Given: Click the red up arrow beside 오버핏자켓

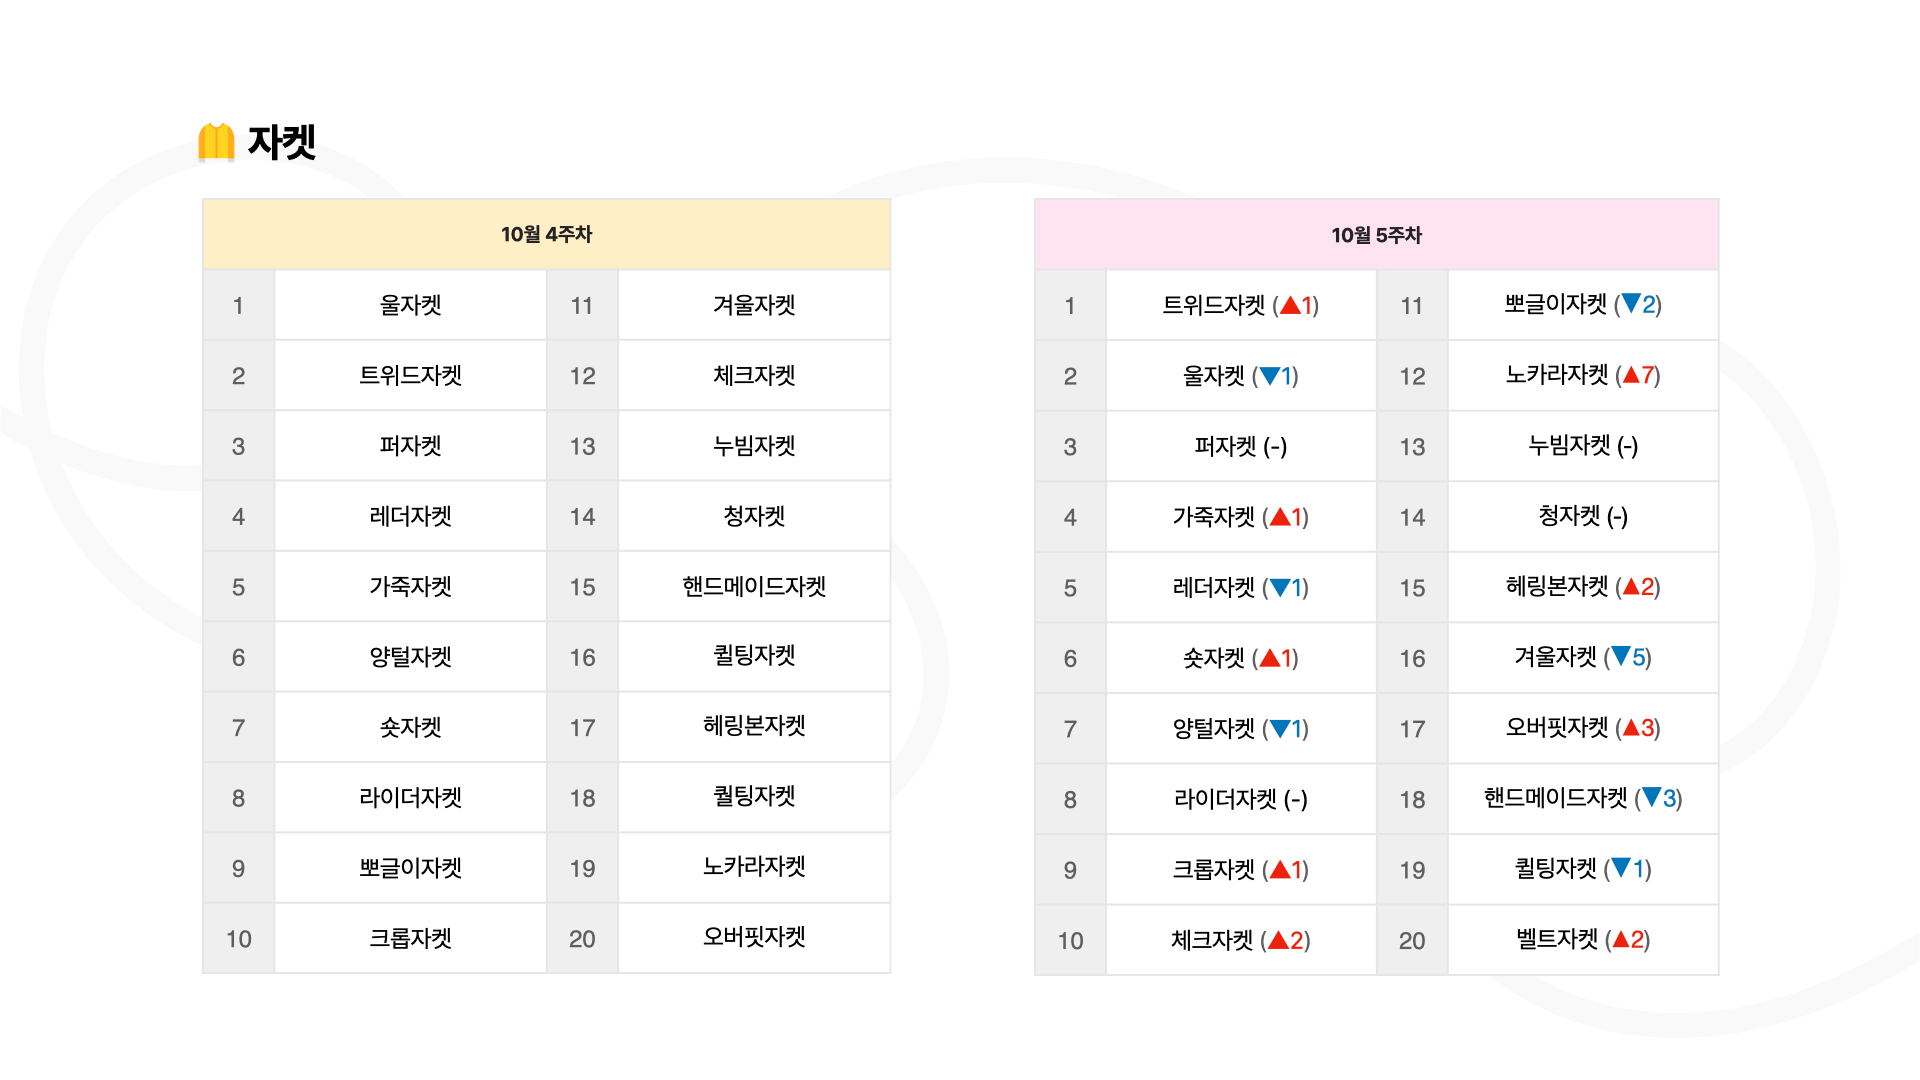Looking at the screenshot, I should (1631, 728).
